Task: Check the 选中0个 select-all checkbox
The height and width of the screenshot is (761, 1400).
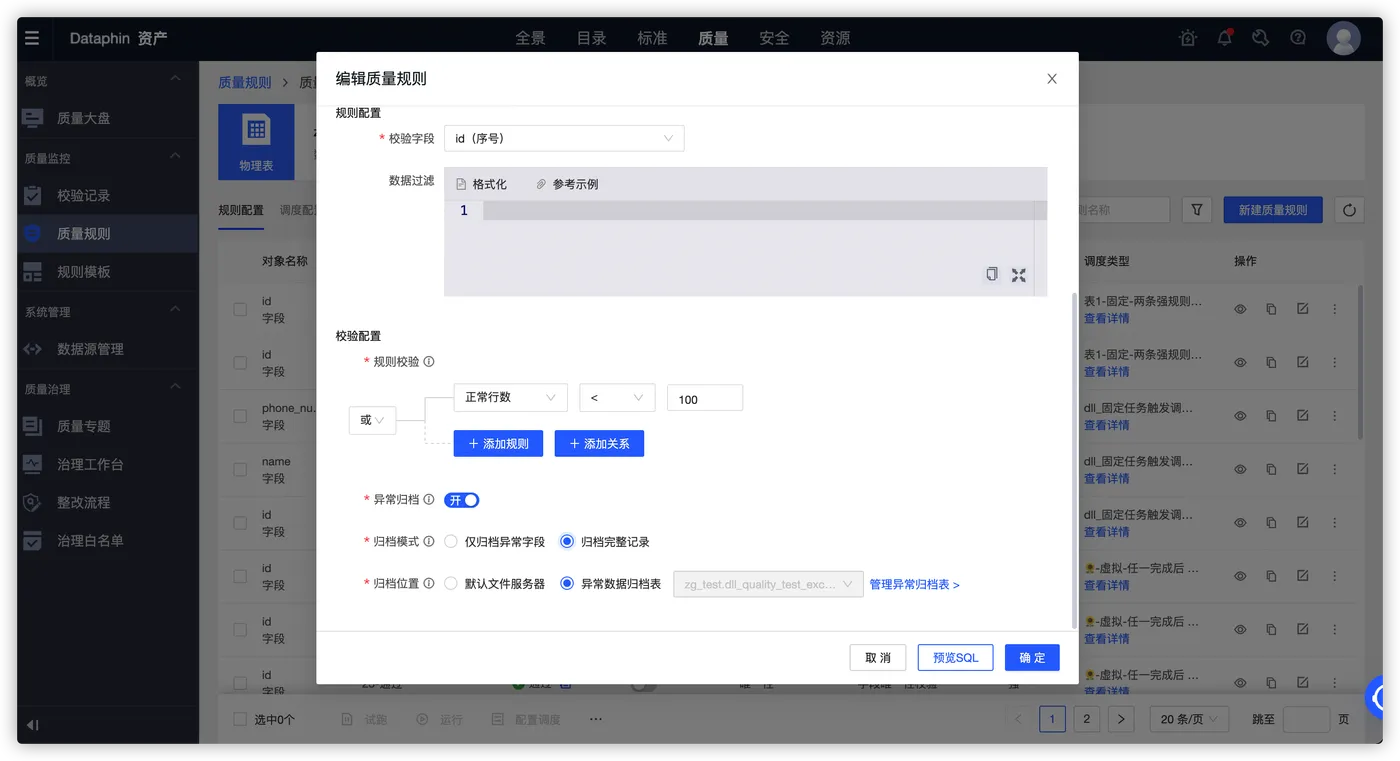Action: (x=240, y=719)
